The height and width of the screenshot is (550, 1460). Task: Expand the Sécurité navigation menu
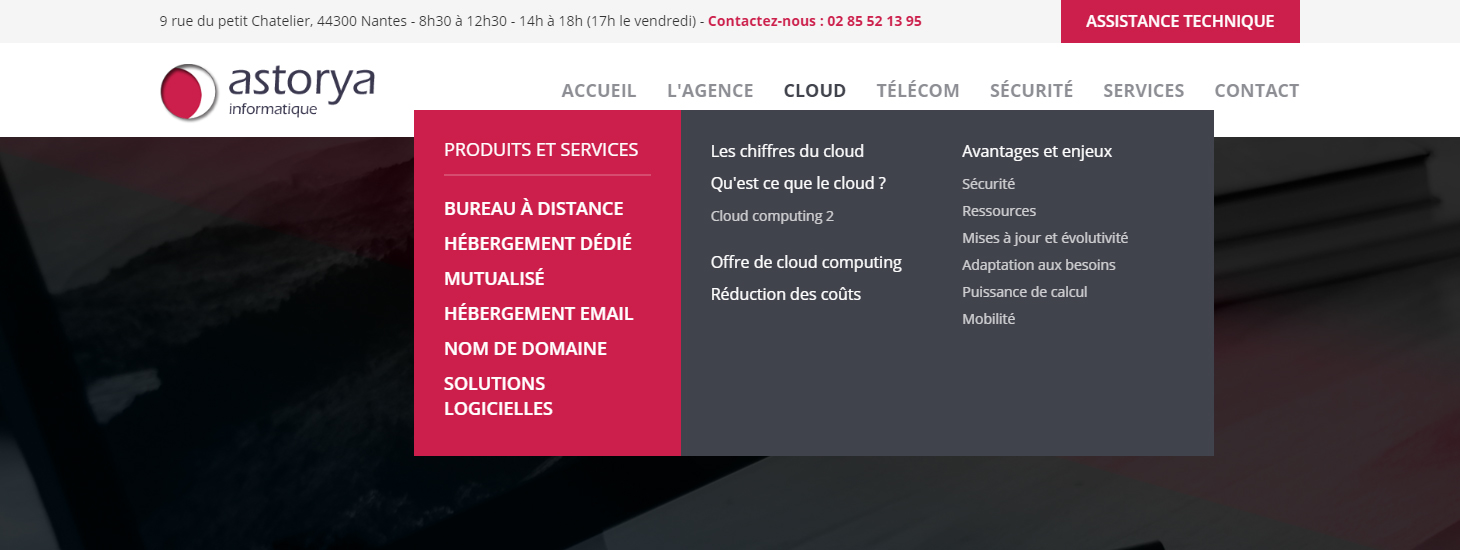tap(1031, 91)
